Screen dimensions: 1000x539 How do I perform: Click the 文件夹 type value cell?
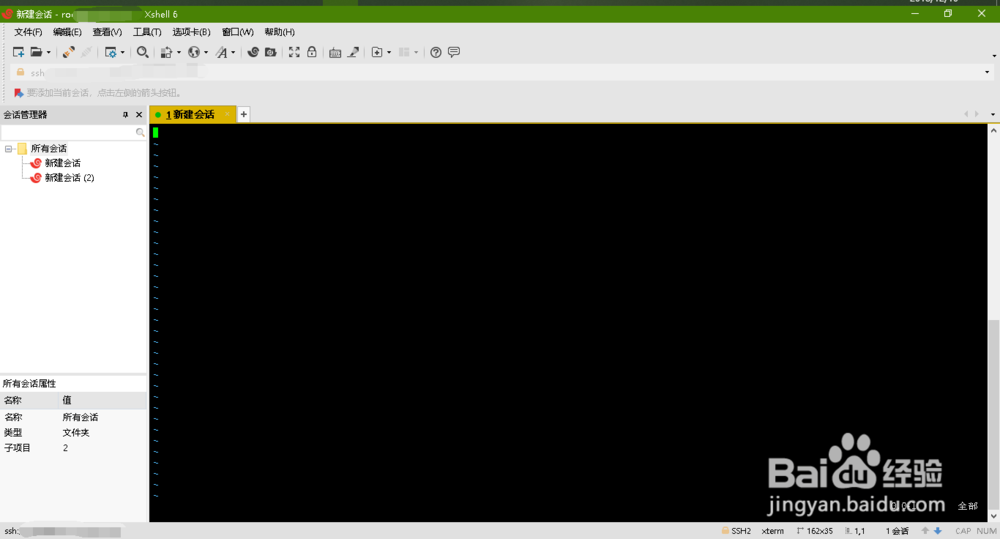76,432
